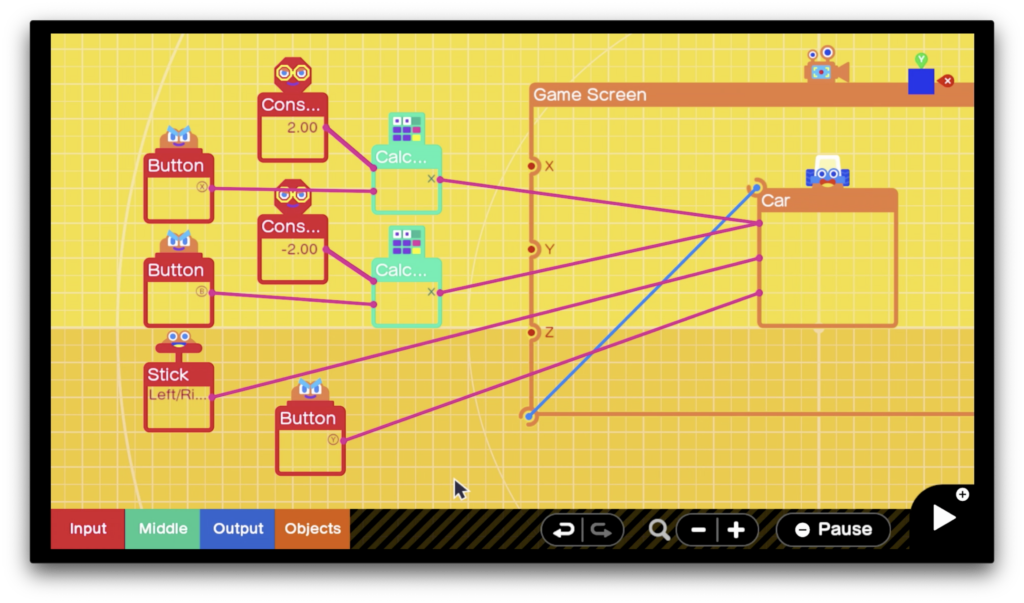The width and height of the screenshot is (1024, 603).
Task: Click the Game Screen X port
Action: 534,166
